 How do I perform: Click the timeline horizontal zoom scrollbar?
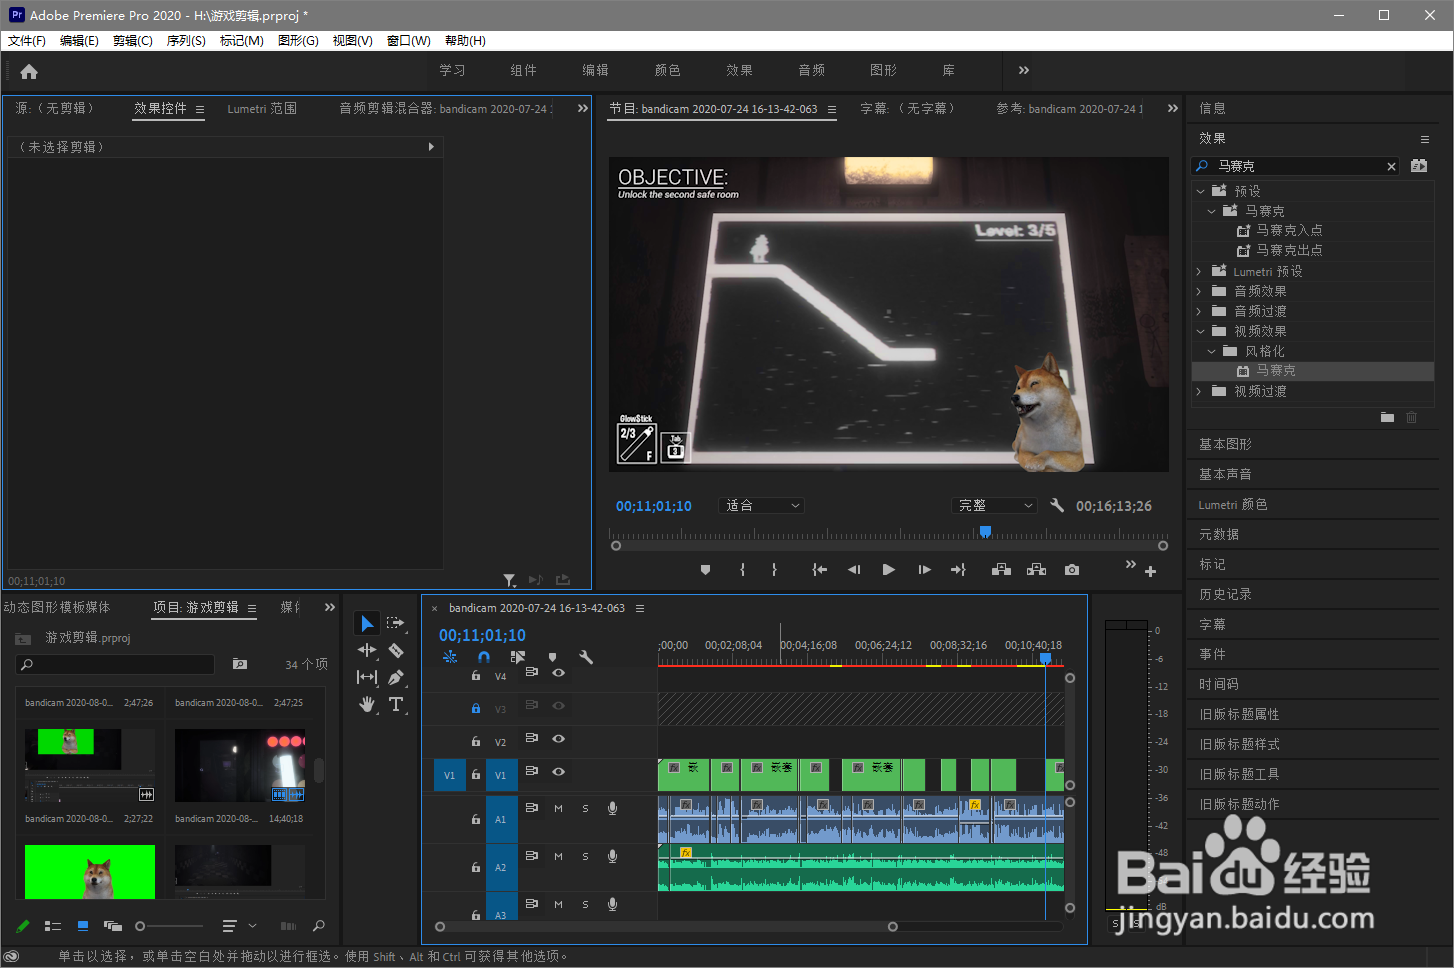click(666, 926)
